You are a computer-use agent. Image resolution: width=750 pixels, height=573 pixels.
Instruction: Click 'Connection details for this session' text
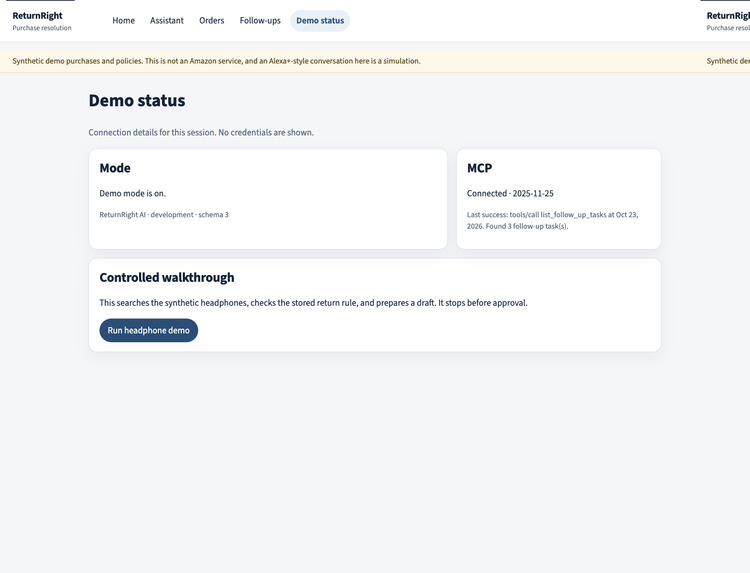pos(201,132)
